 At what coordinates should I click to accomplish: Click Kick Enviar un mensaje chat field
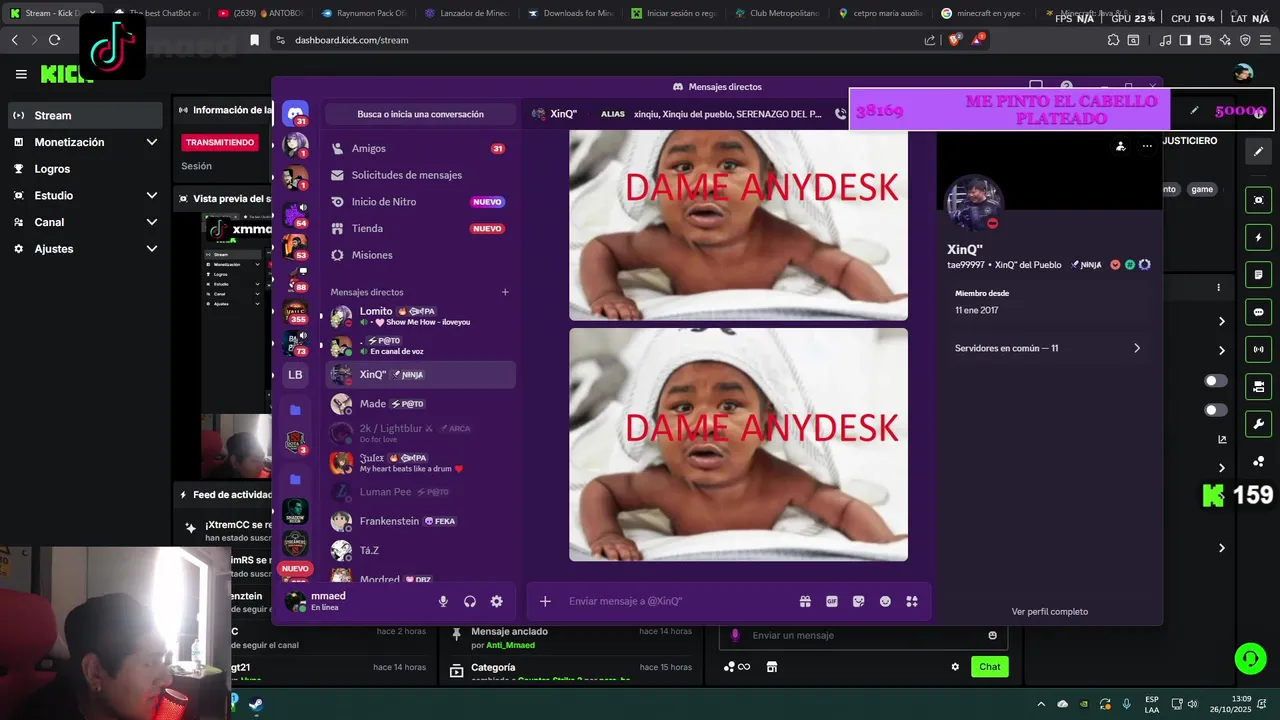[x=863, y=635]
